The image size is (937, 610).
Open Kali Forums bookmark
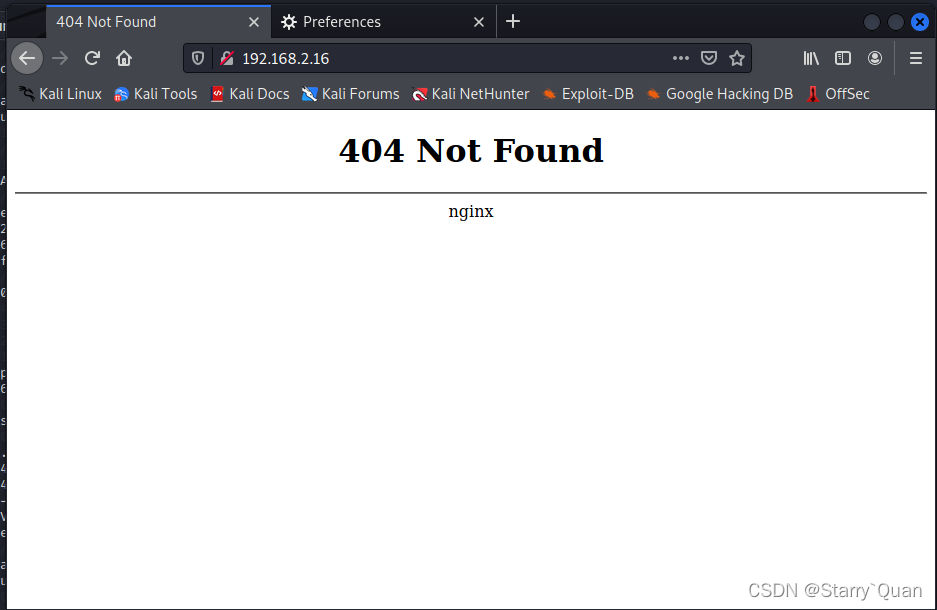coord(350,94)
